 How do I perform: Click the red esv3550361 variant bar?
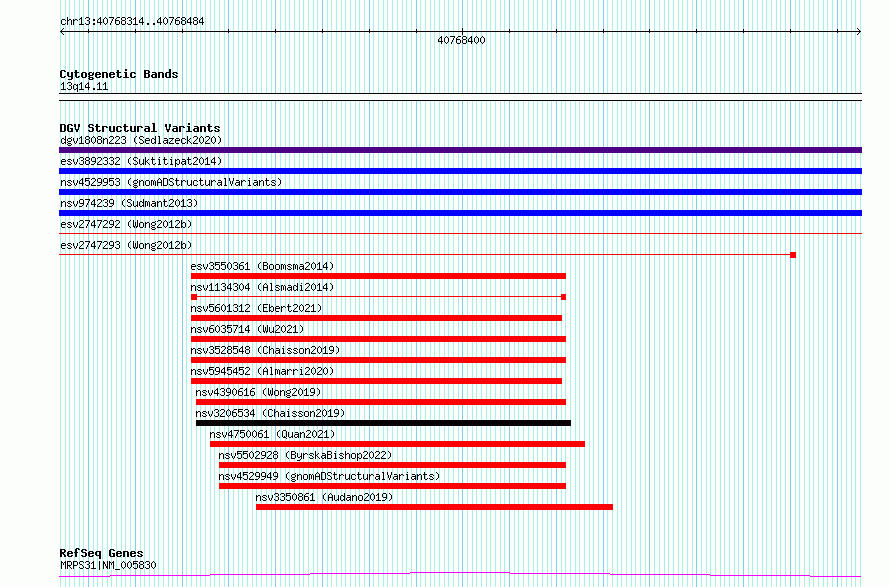tap(378, 276)
